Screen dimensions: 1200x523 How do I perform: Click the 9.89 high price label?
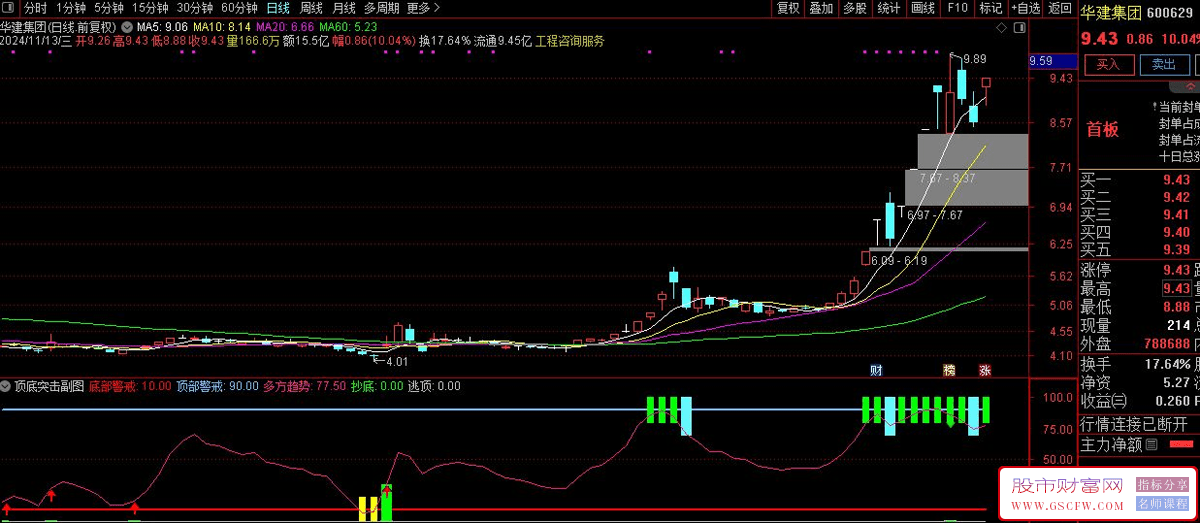[974, 60]
